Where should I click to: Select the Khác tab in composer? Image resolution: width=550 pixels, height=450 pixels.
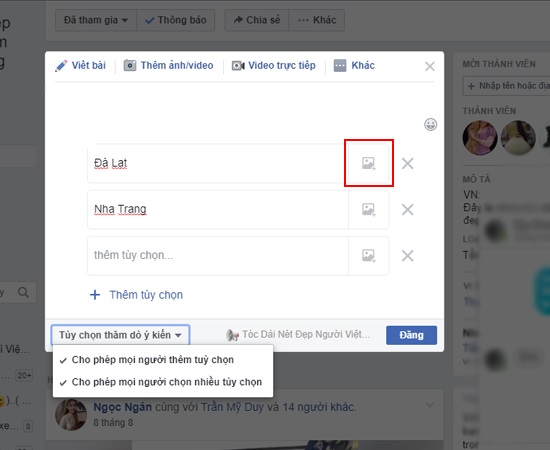point(354,66)
